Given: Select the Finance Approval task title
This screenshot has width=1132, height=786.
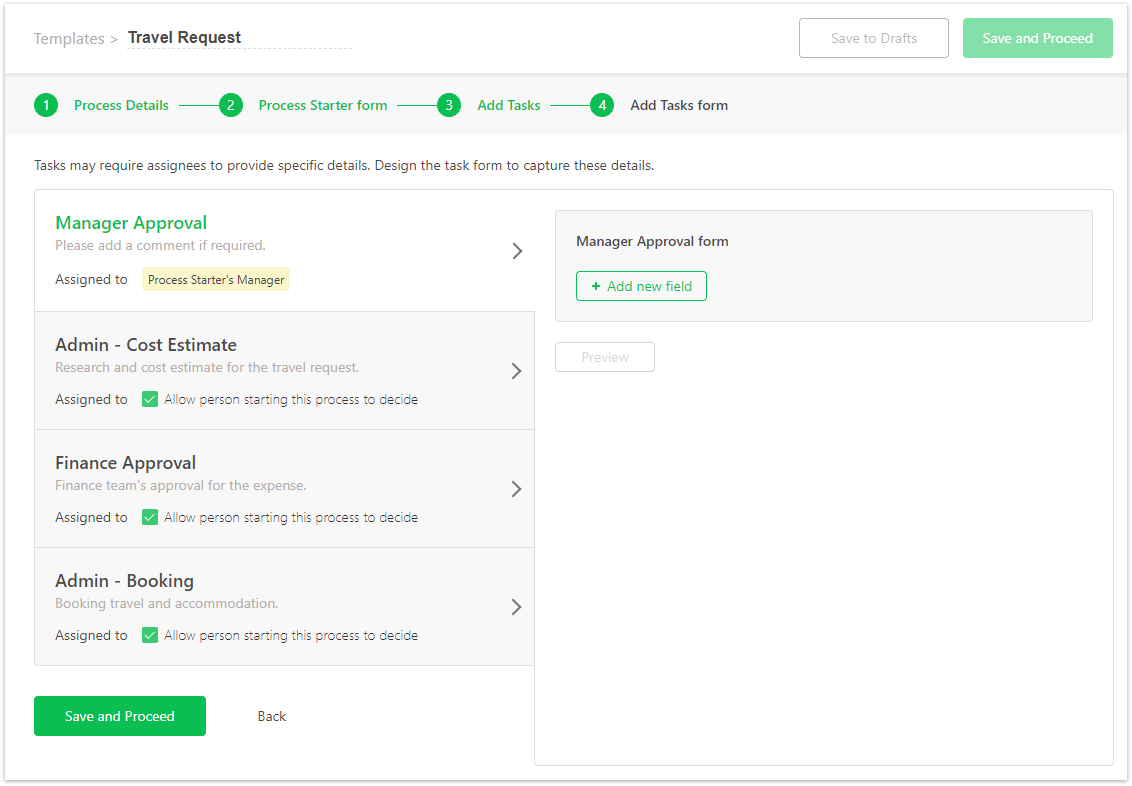Looking at the screenshot, I should pos(126,463).
